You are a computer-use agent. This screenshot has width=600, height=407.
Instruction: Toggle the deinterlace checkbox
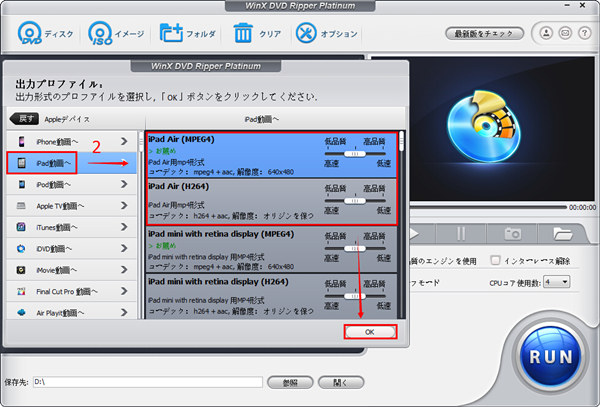495,260
